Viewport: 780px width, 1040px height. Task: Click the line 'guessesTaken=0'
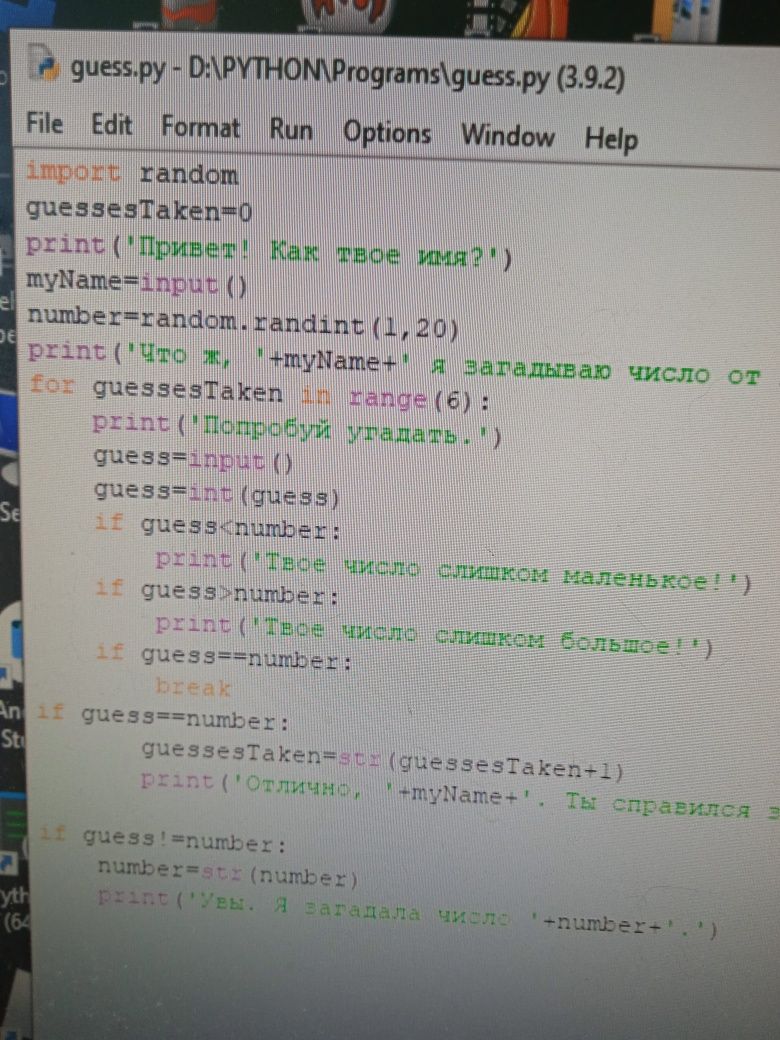[x=139, y=210]
